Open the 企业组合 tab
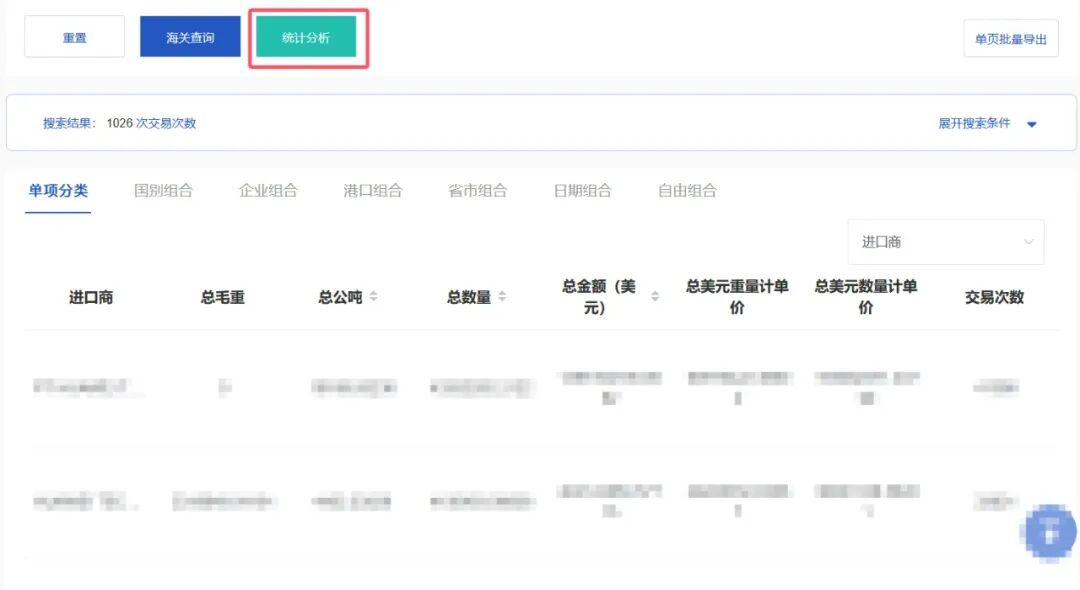Image resolution: width=1080 pixels, height=590 pixels. [268, 190]
